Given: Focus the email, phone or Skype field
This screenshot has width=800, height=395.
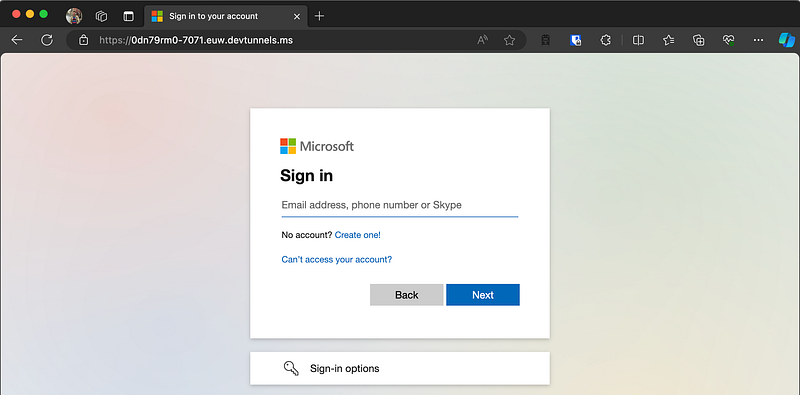Looking at the screenshot, I should click(399, 205).
